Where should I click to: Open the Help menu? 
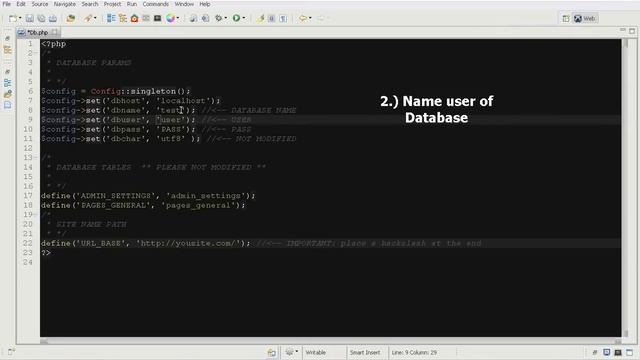pyautogui.click(x=205, y=4)
